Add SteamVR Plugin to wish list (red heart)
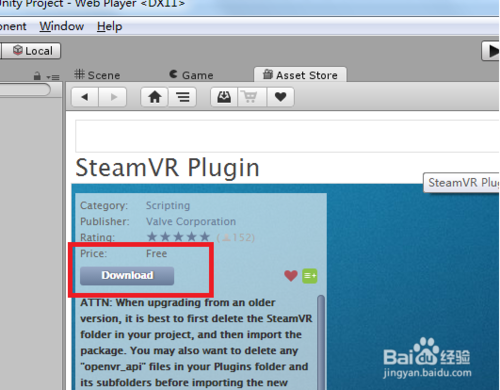Image resolution: width=500 pixels, height=390 pixels. click(x=291, y=276)
